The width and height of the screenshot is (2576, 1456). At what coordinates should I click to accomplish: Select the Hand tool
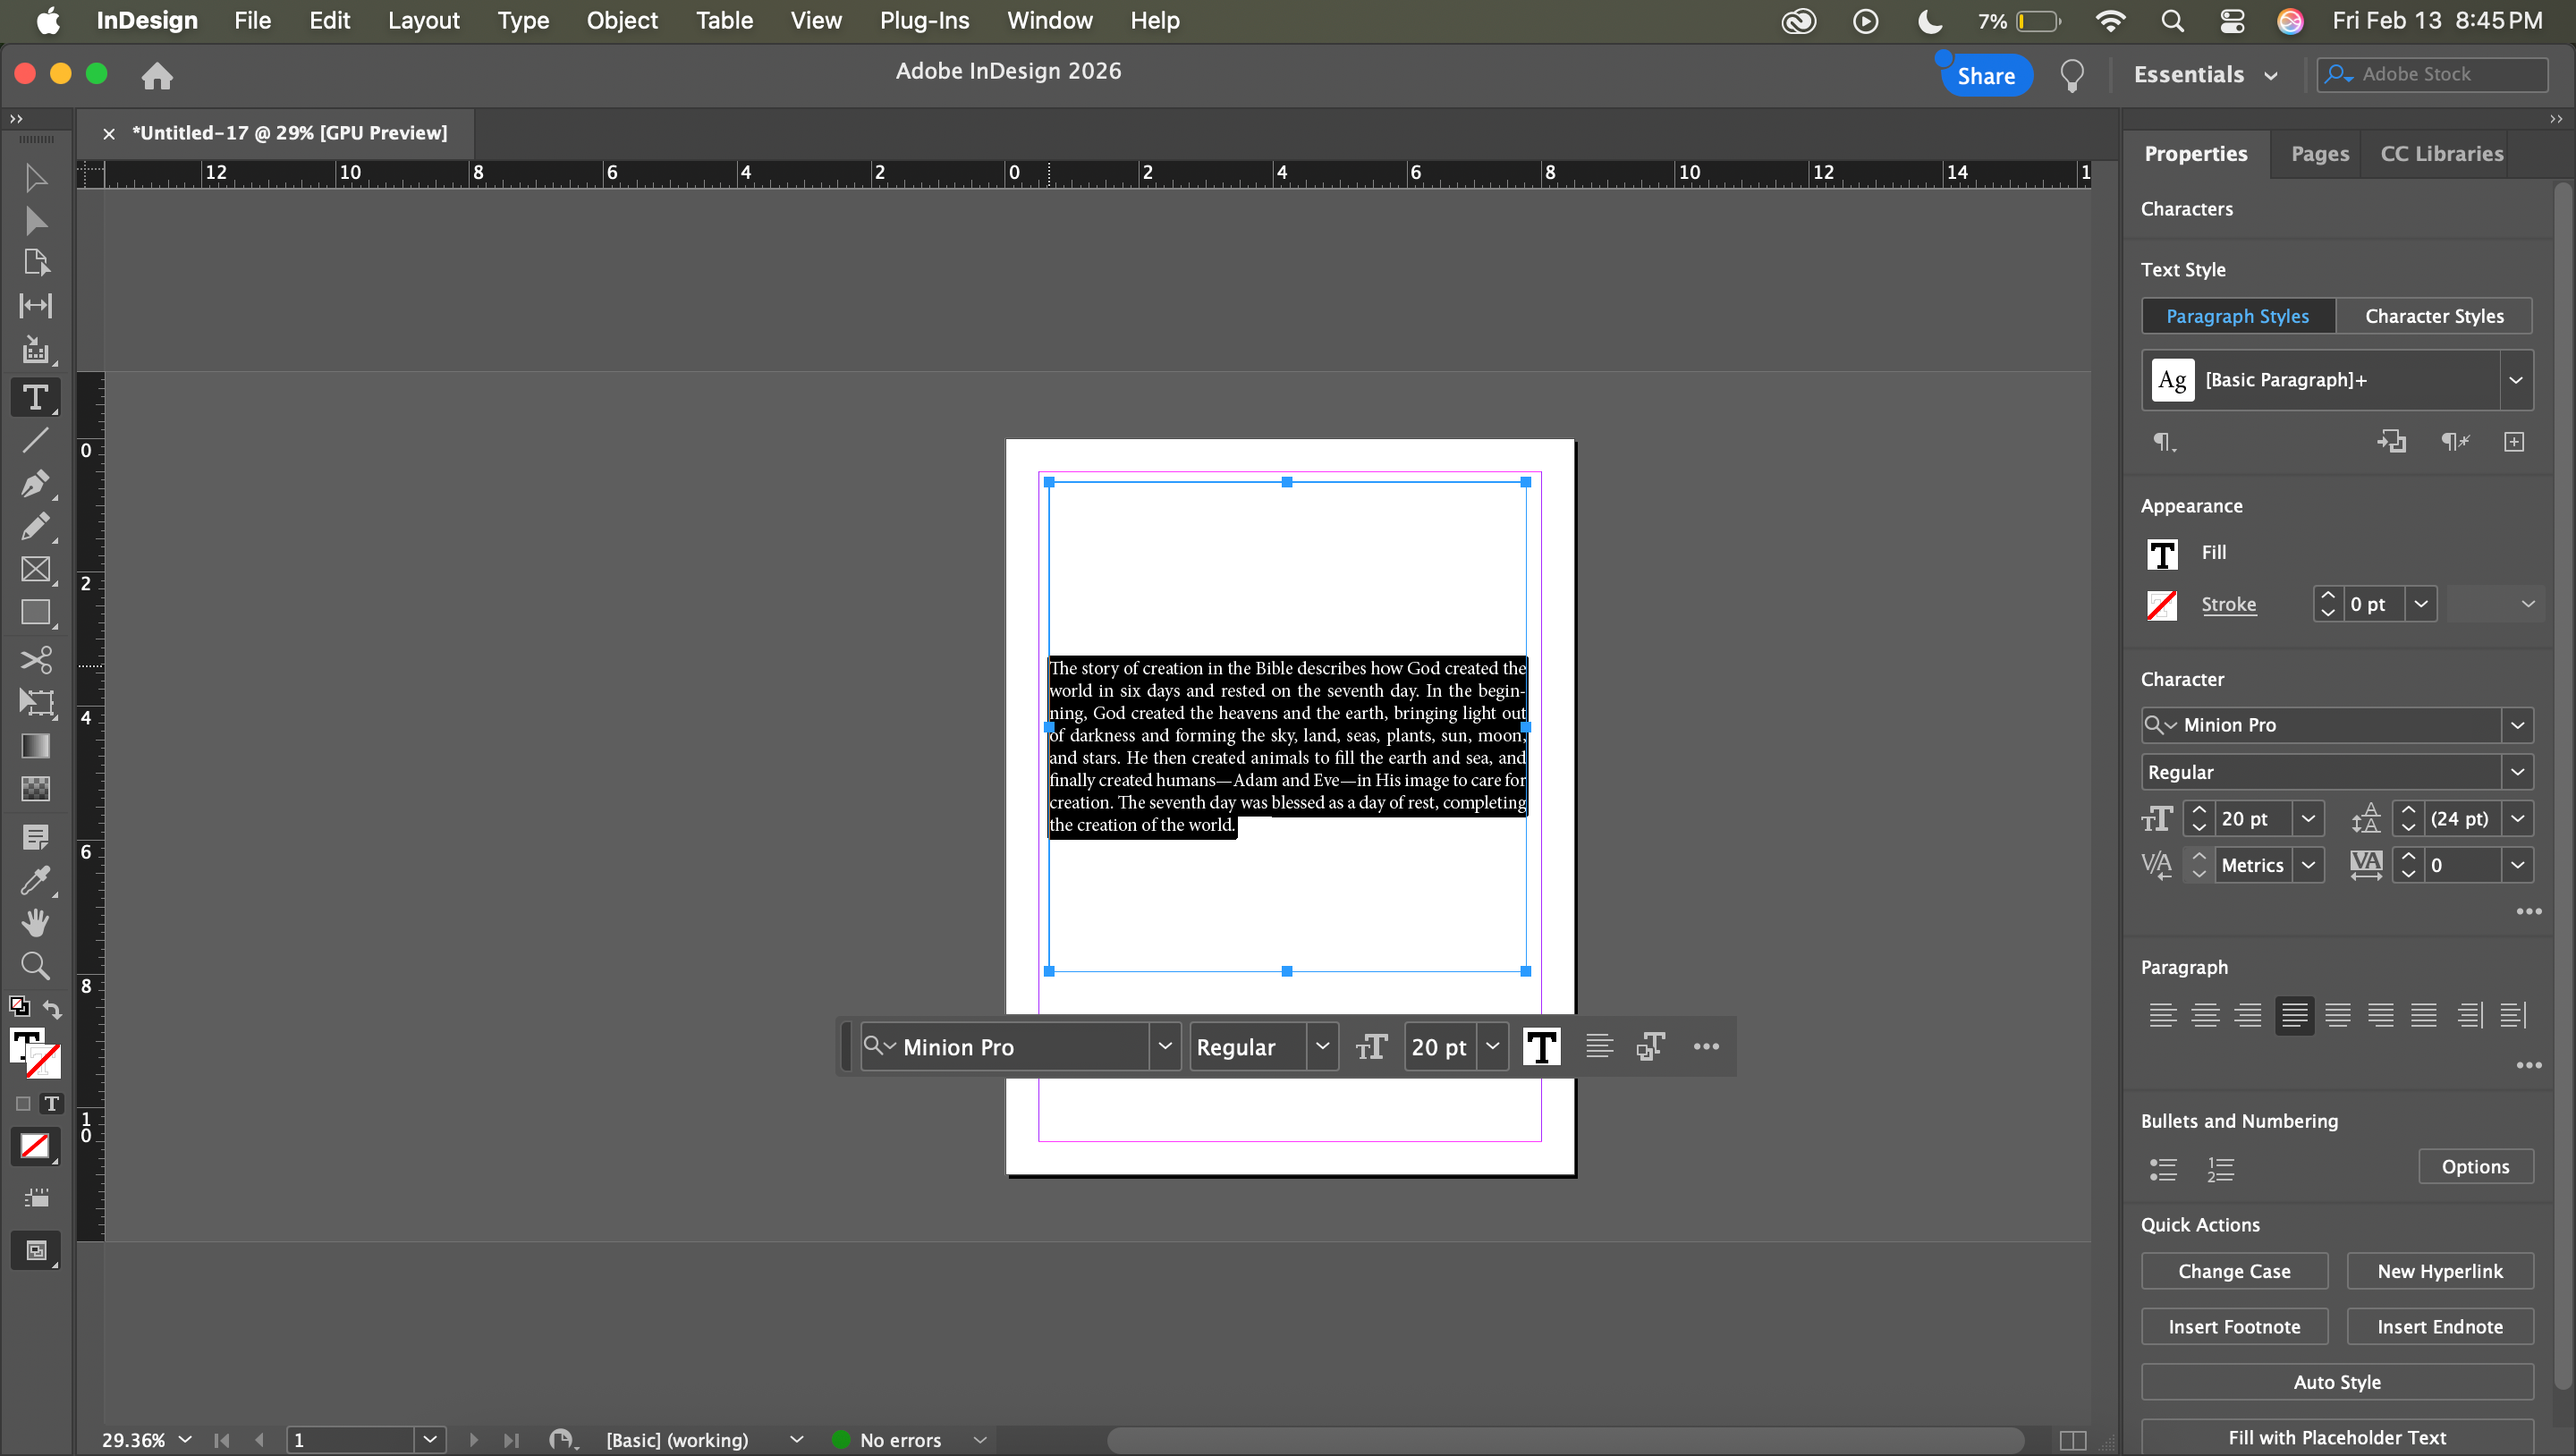point(35,922)
